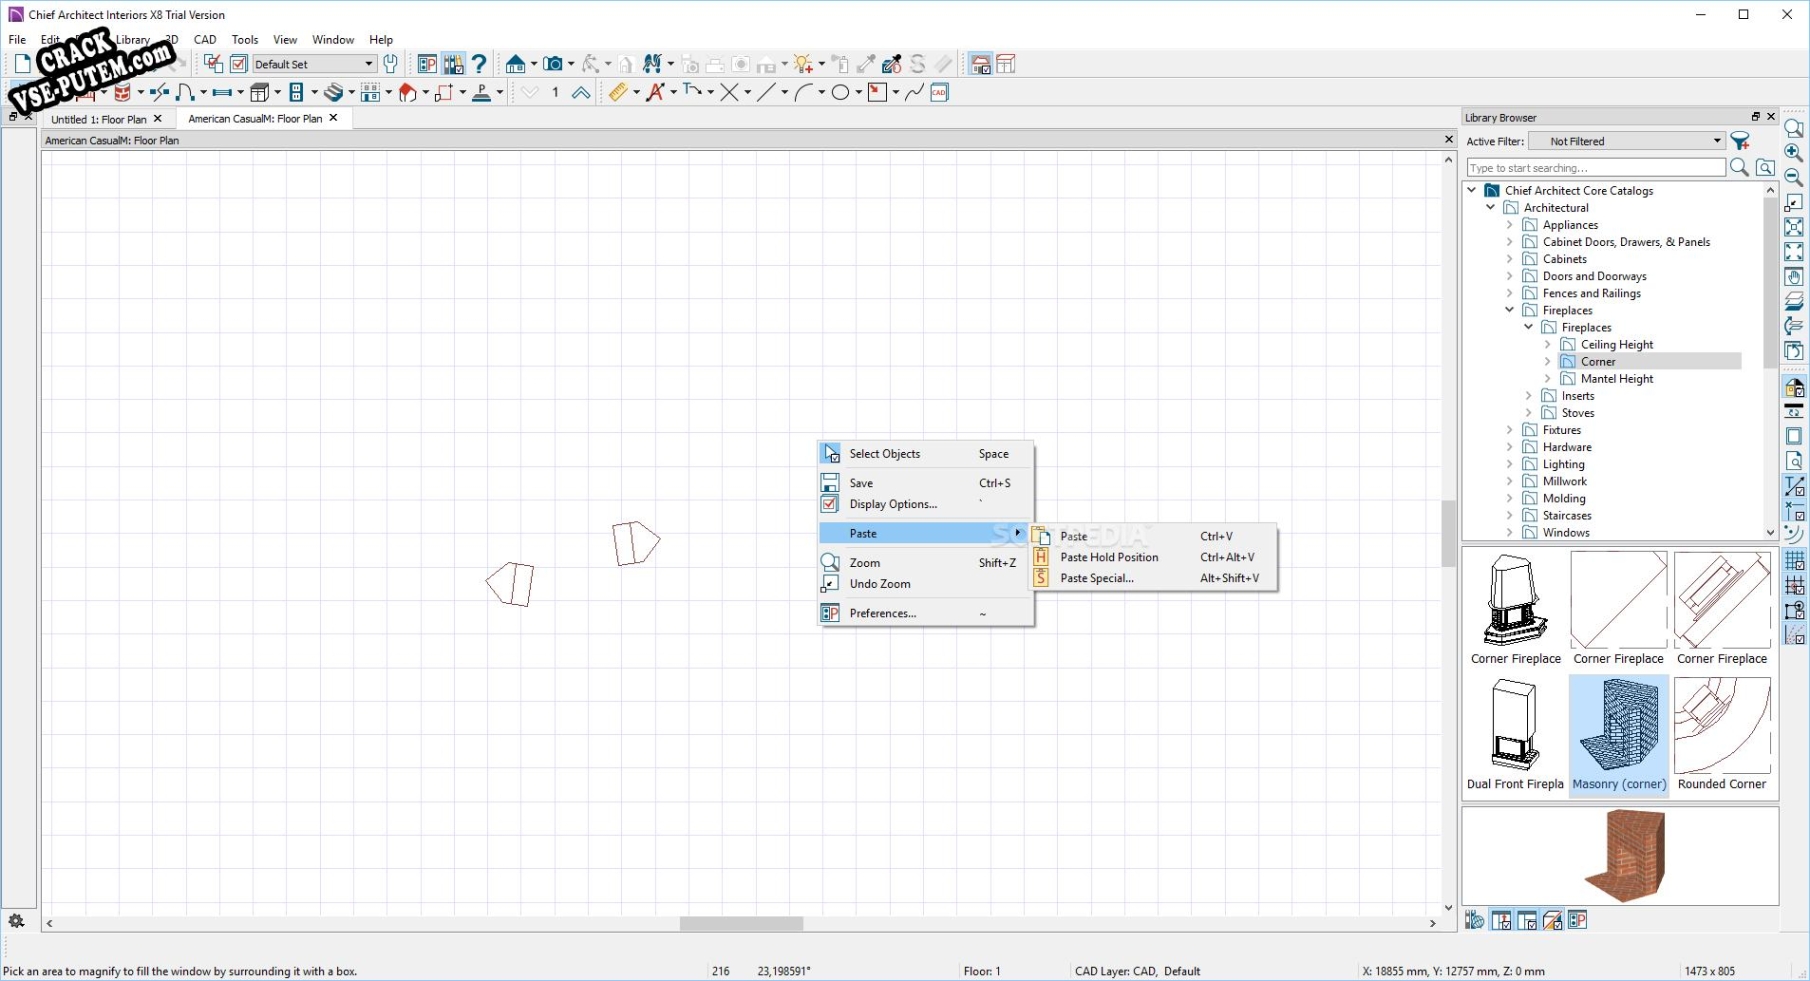Click the Zoom Out magnifier in side toolbar

pyautogui.click(x=1794, y=178)
